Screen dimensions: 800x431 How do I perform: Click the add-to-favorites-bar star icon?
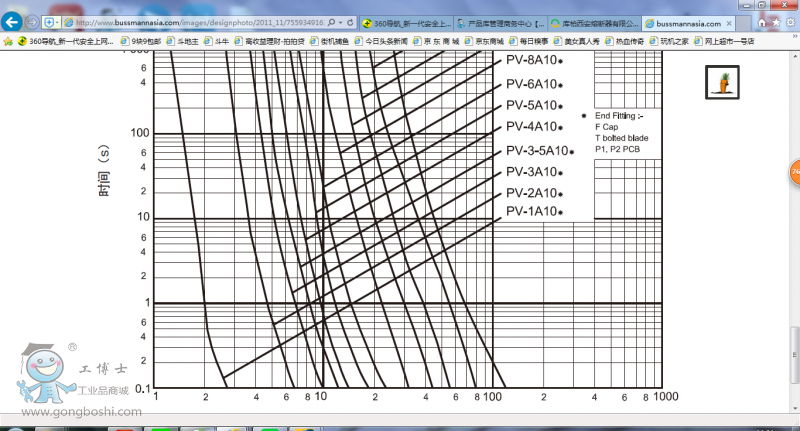coord(8,42)
